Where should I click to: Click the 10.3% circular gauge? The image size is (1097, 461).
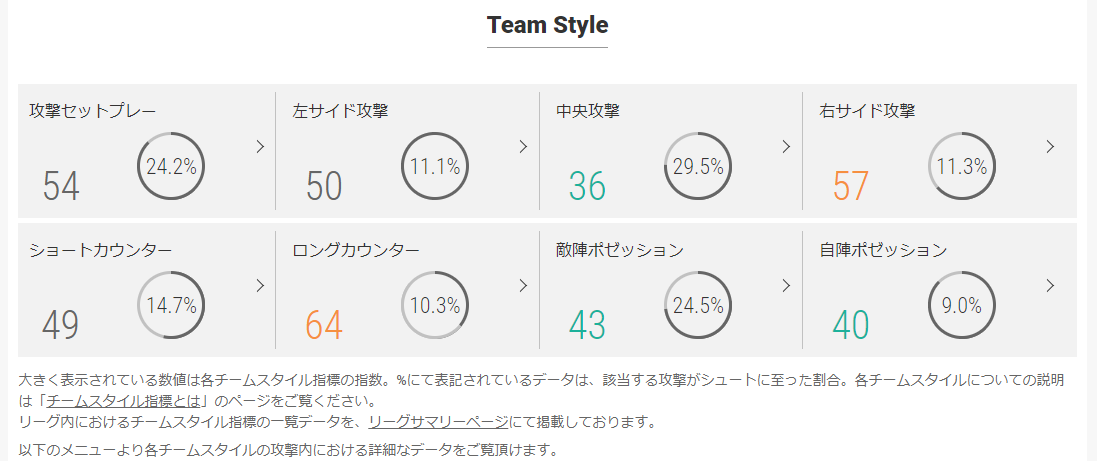point(434,305)
